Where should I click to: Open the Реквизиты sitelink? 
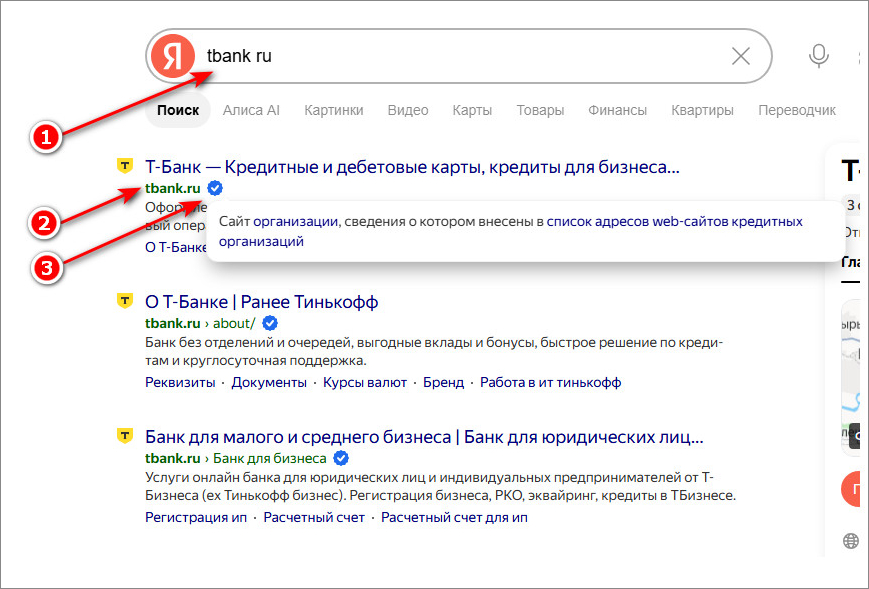pyautogui.click(x=180, y=382)
